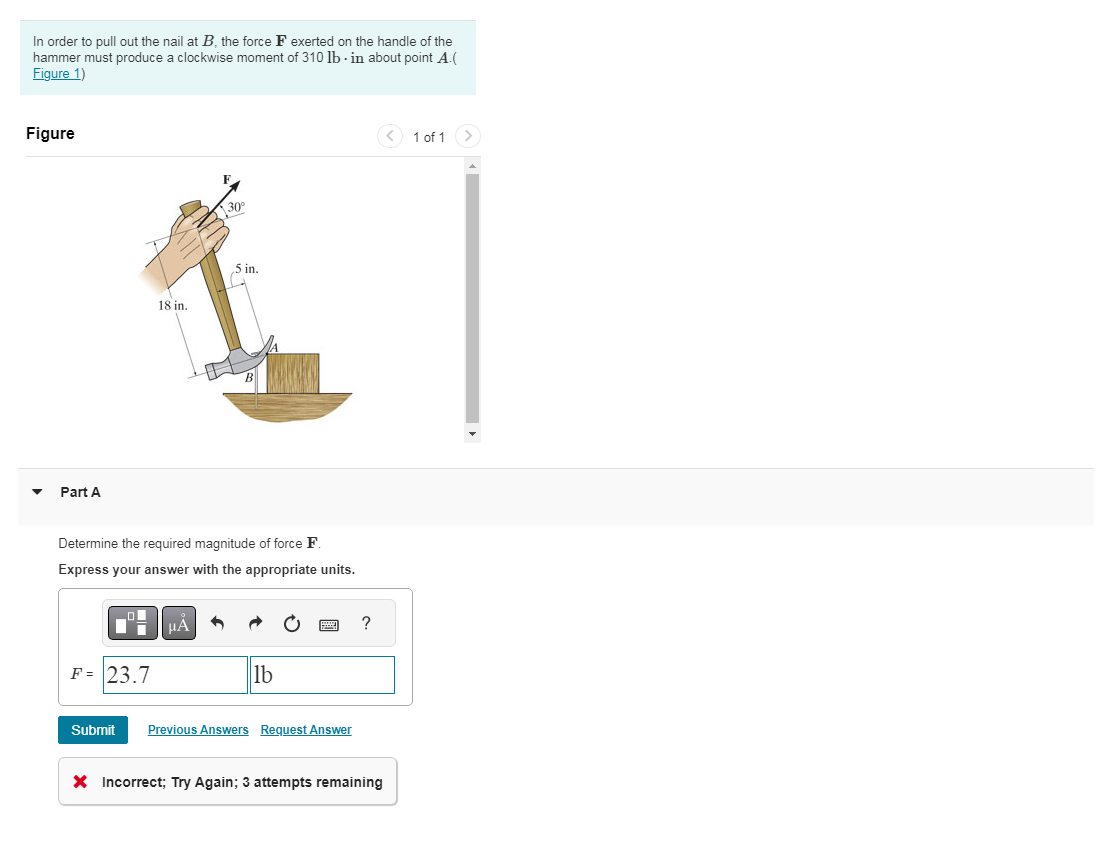Click the Request Answer link
This screenshot has height=855, width=1113.
(x=306, y=730)
